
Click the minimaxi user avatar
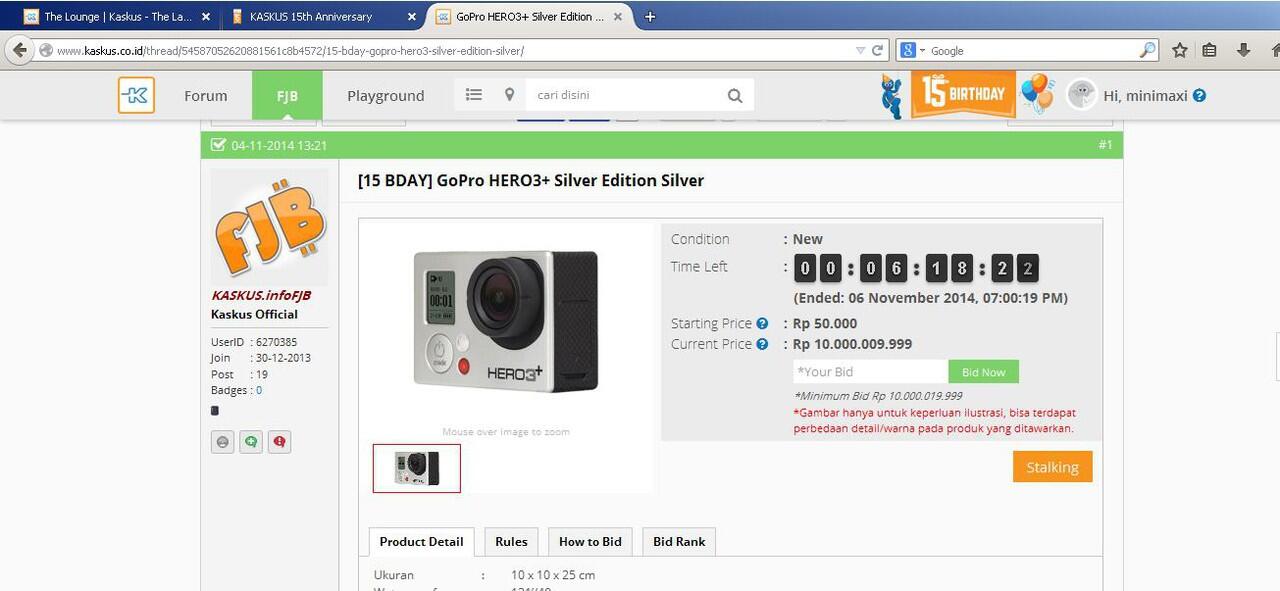(x=1081, y=94)
